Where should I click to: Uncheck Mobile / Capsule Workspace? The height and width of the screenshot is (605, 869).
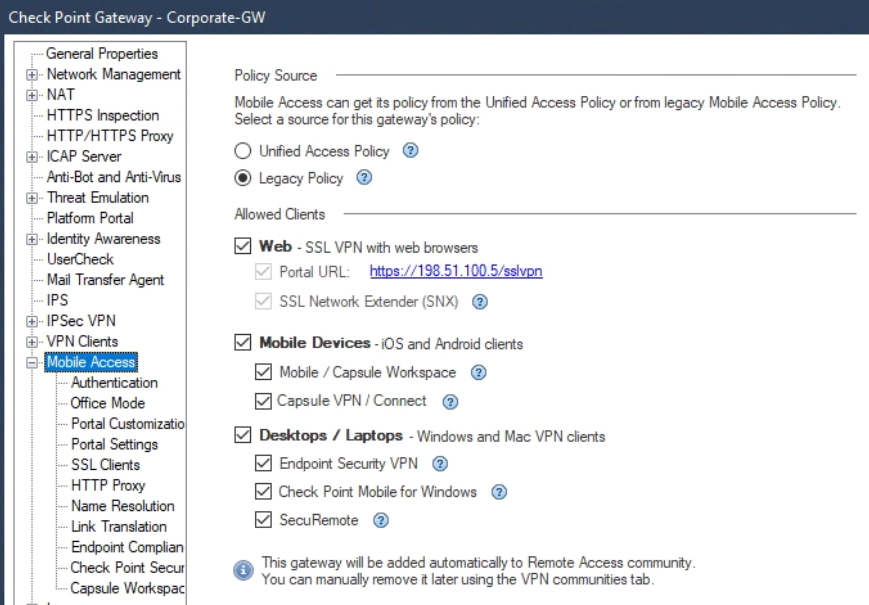pyautogui.click(x=263, y=372)
